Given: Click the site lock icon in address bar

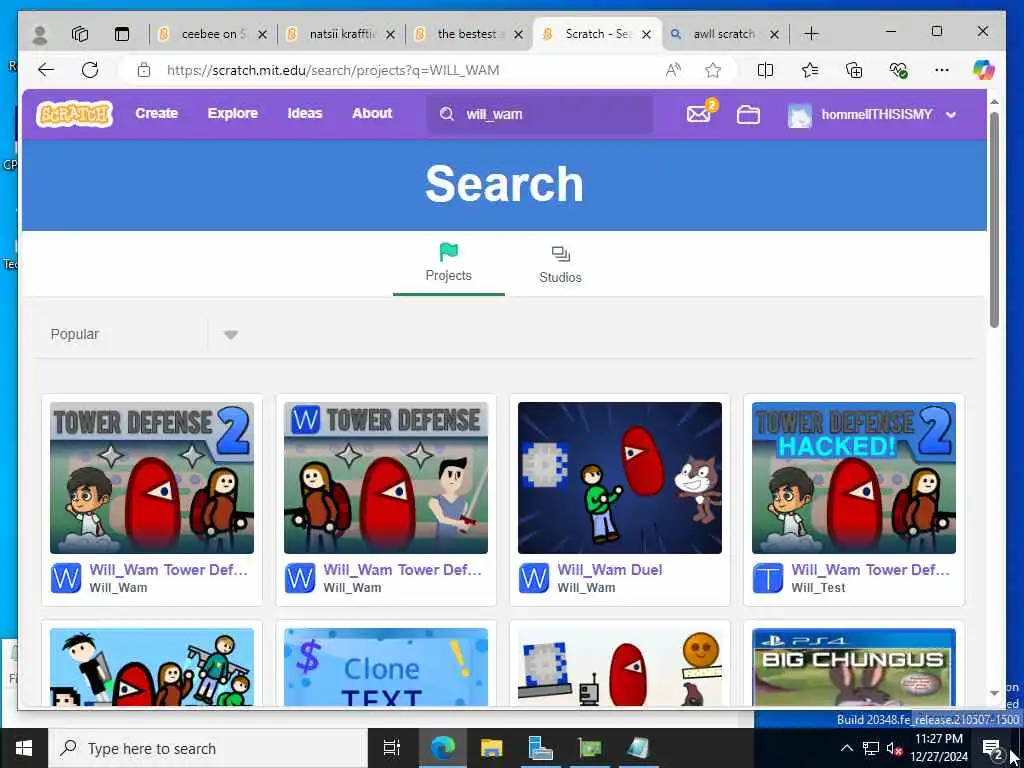Looking at the screenshot, I should (x=144, y=70).
